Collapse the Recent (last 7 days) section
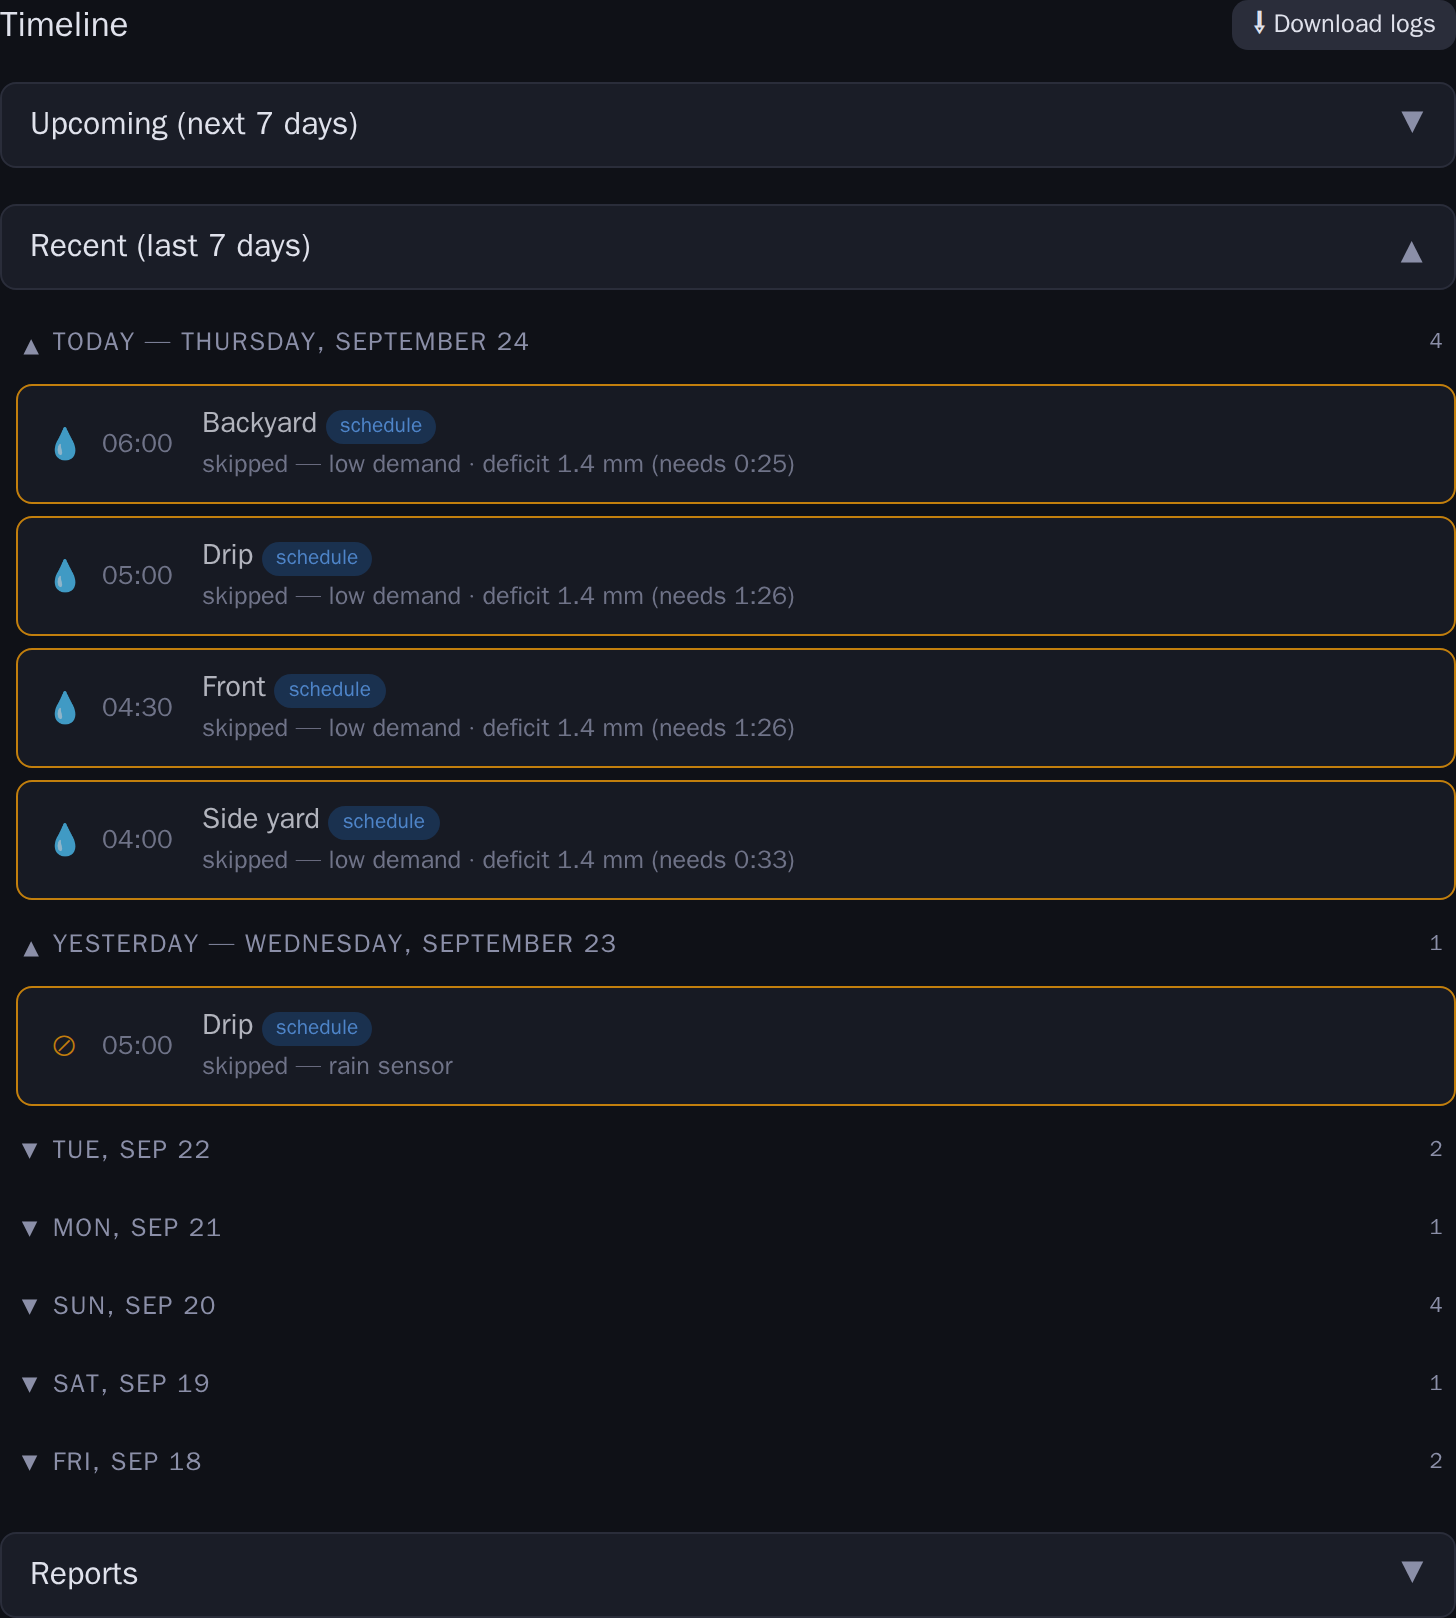The image size is (1456, 1618). (x=728, y=247)
